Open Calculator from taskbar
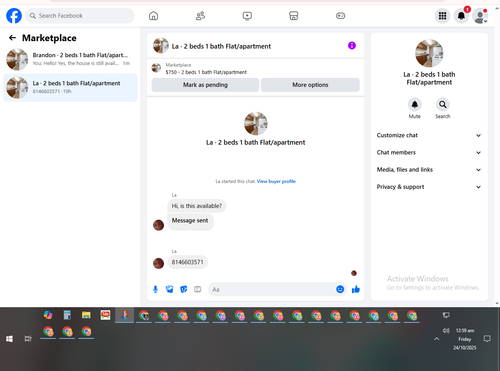 click(x=67, y=315)
